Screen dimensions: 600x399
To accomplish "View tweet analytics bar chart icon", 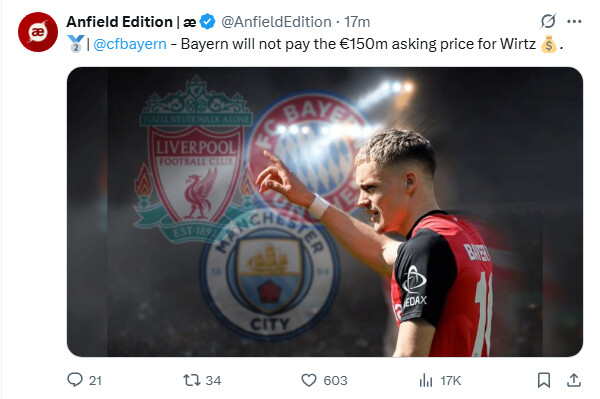I will coord(426,380).
